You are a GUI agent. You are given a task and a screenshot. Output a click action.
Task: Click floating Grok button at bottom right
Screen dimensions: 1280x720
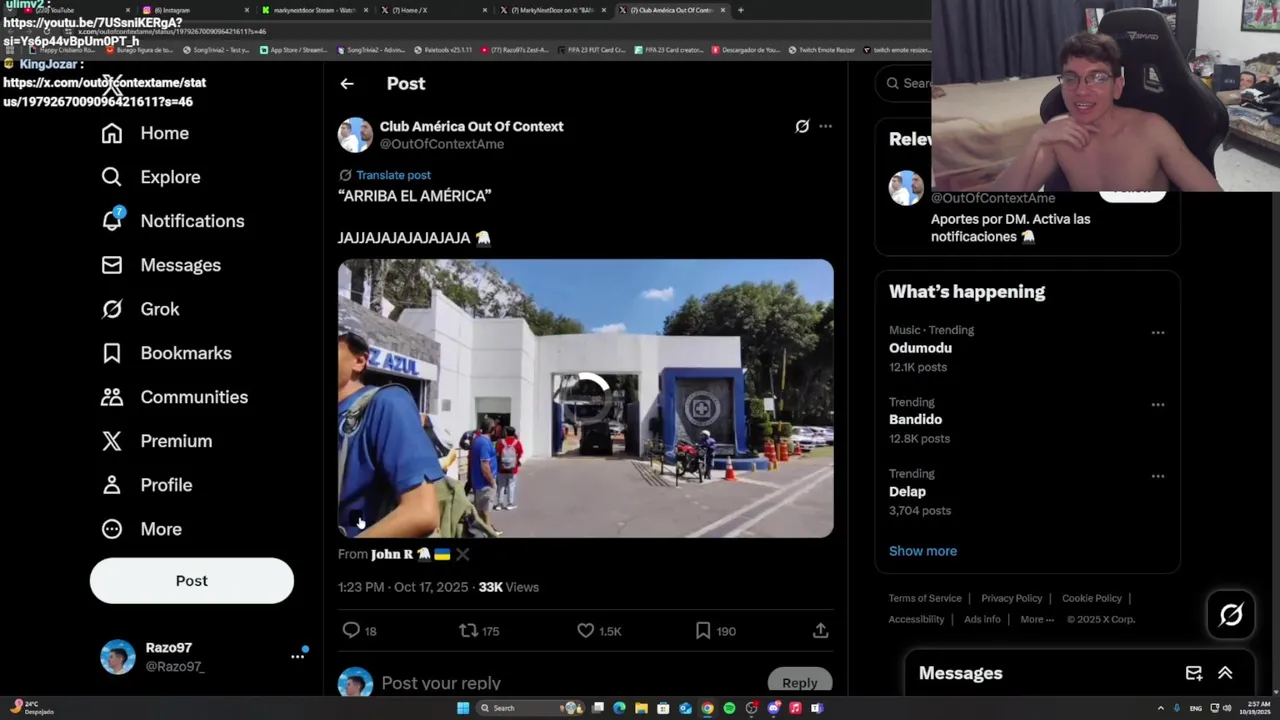click(1231, 615)
